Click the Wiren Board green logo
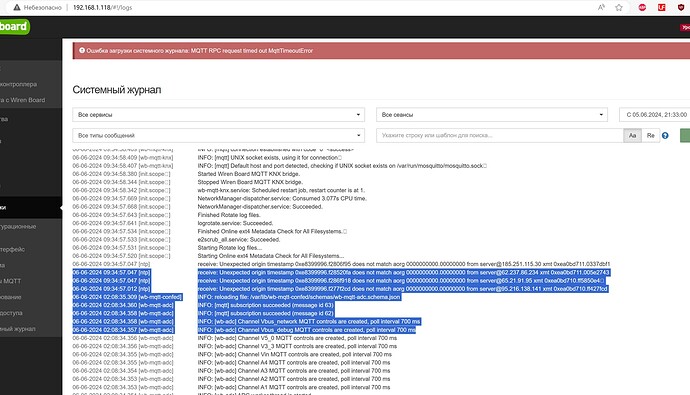The image size is (690, 395). (x=14, y=26)
